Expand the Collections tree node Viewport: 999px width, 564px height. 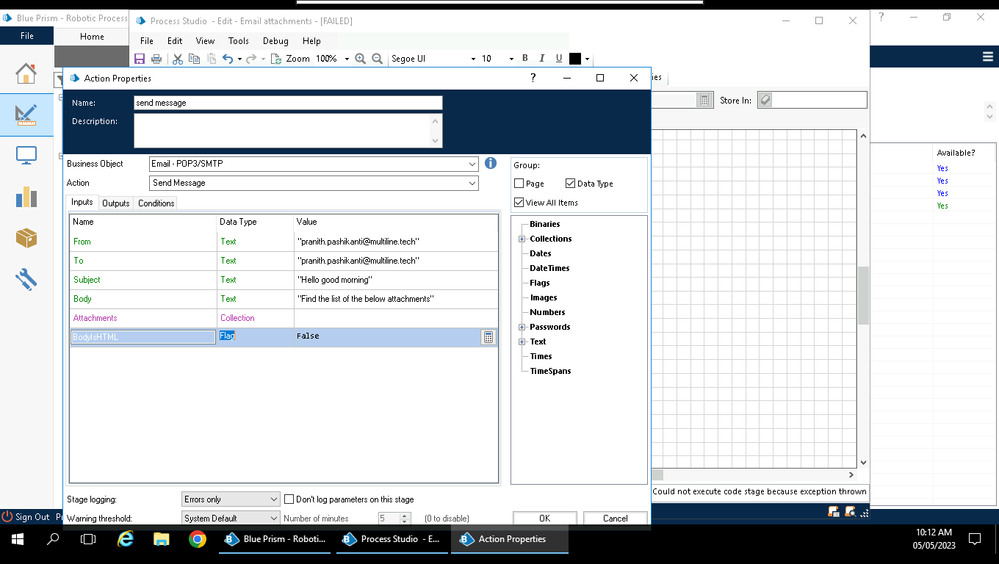point(522,239)
